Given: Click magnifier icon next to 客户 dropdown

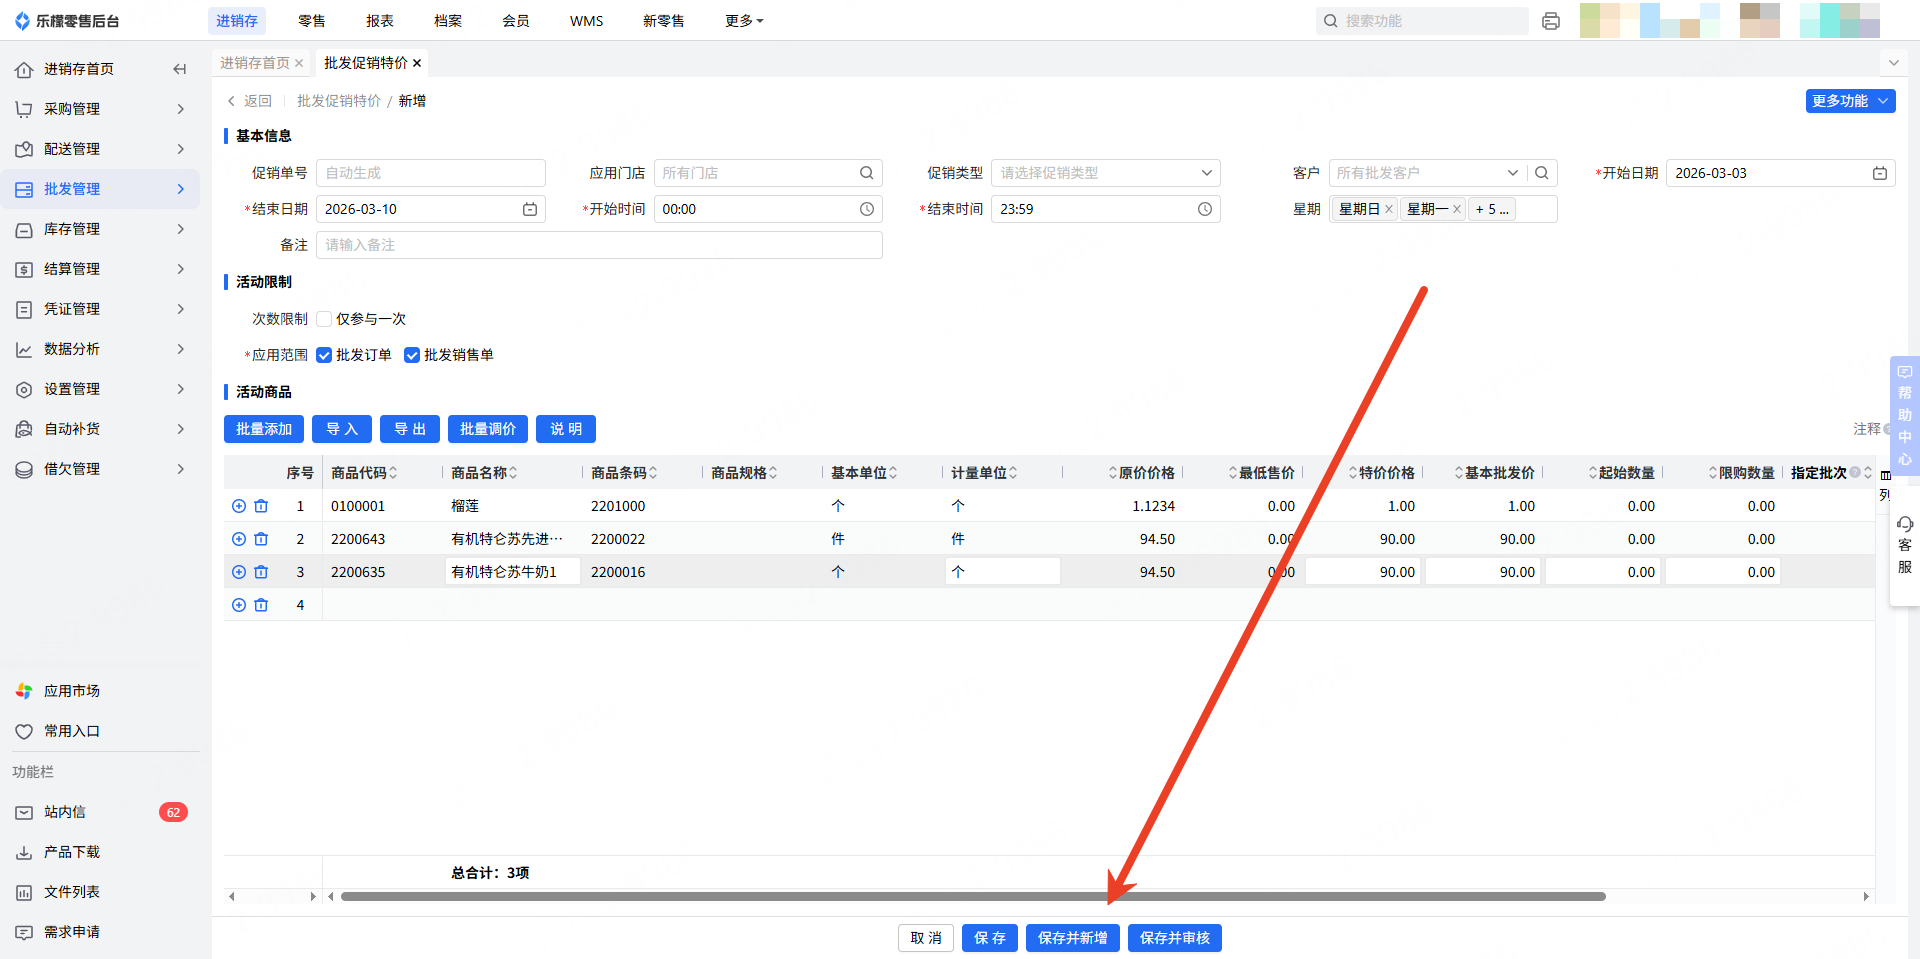Looking at the screenshot, I should 1542,173.
